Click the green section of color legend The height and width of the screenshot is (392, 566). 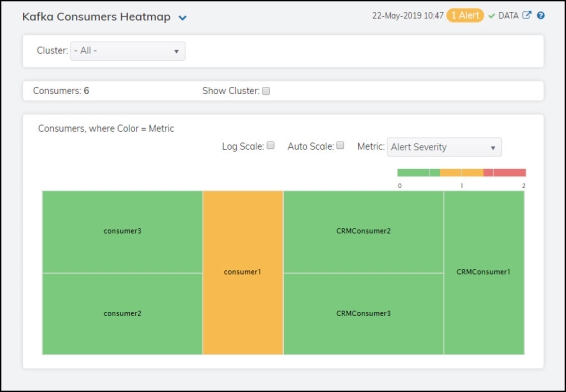click(419, 173)
